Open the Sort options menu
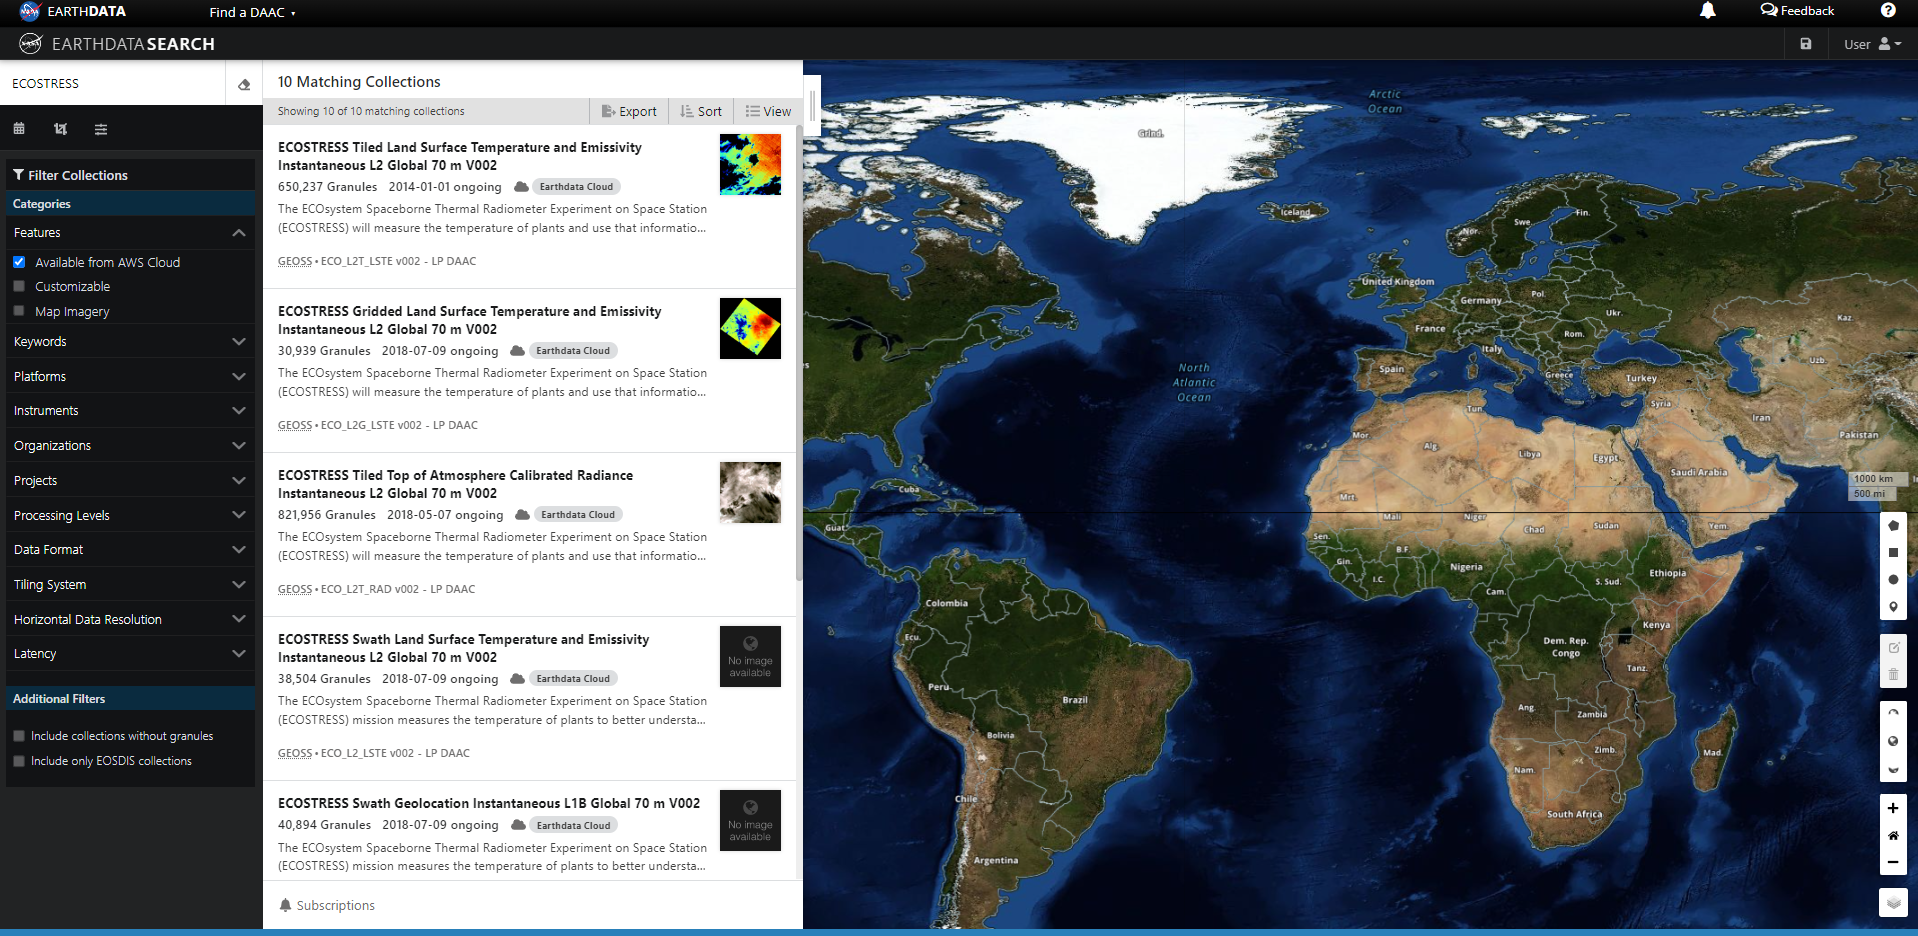 (701, 111)
